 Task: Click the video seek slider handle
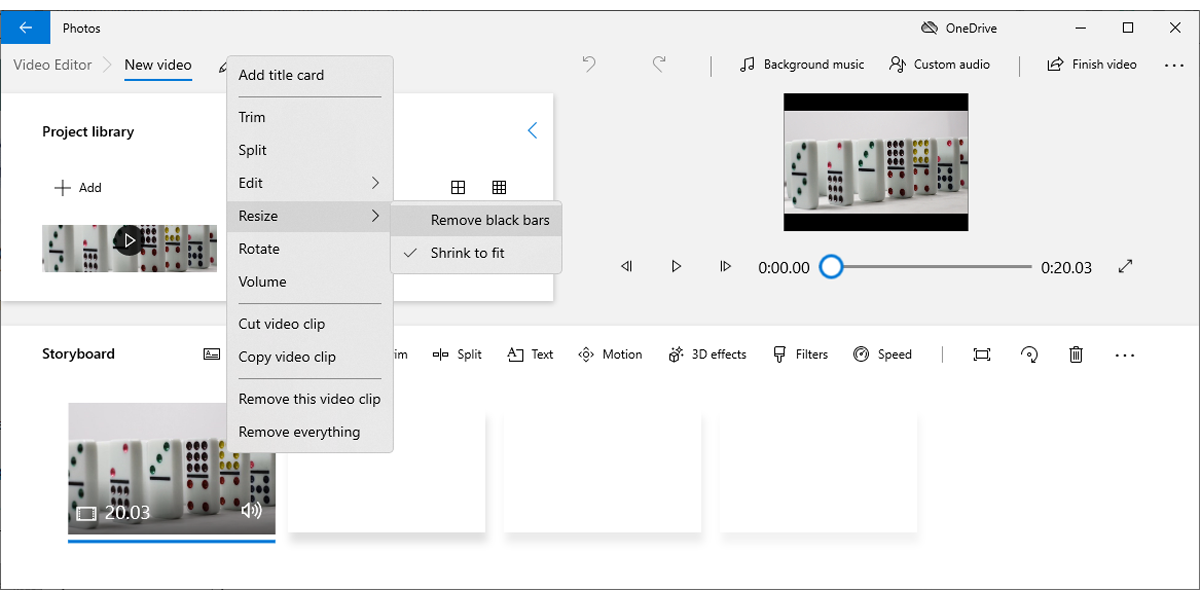pos(831,267)
